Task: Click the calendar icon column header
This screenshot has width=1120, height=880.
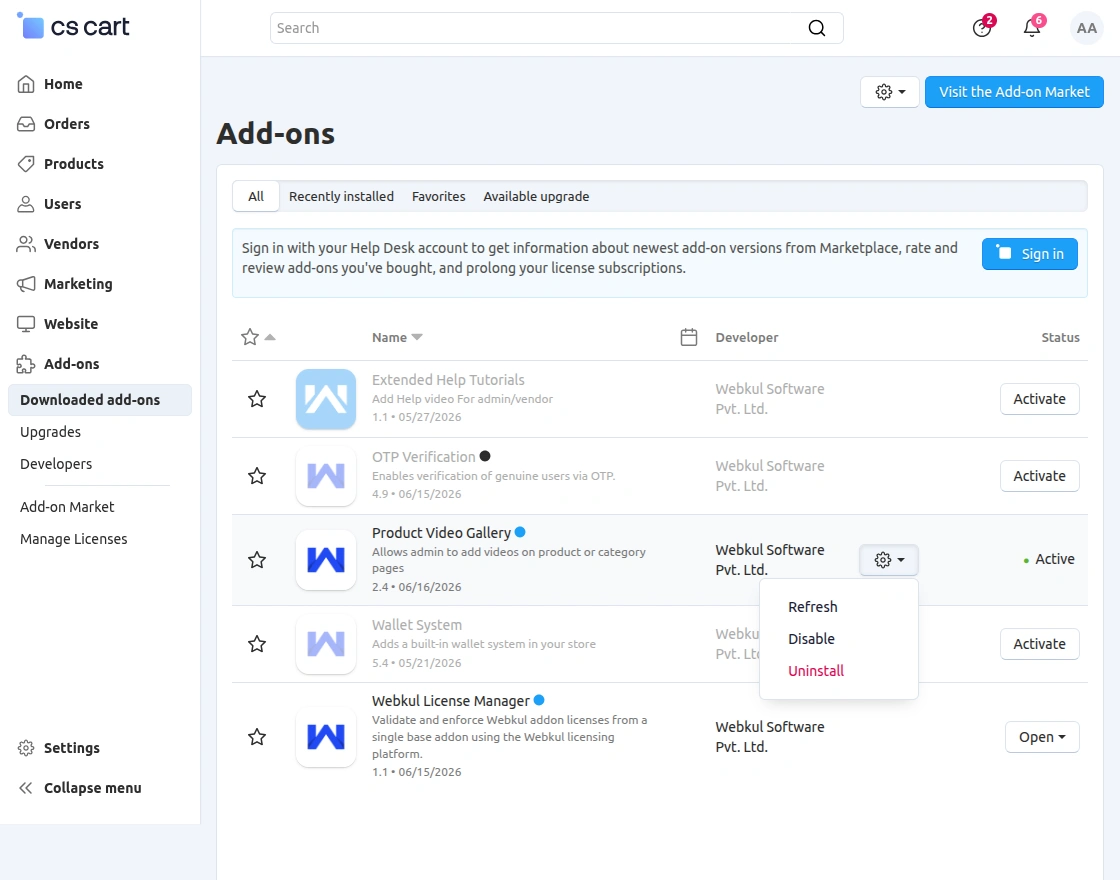Action: pyautogui.click(x=689, y=337)
